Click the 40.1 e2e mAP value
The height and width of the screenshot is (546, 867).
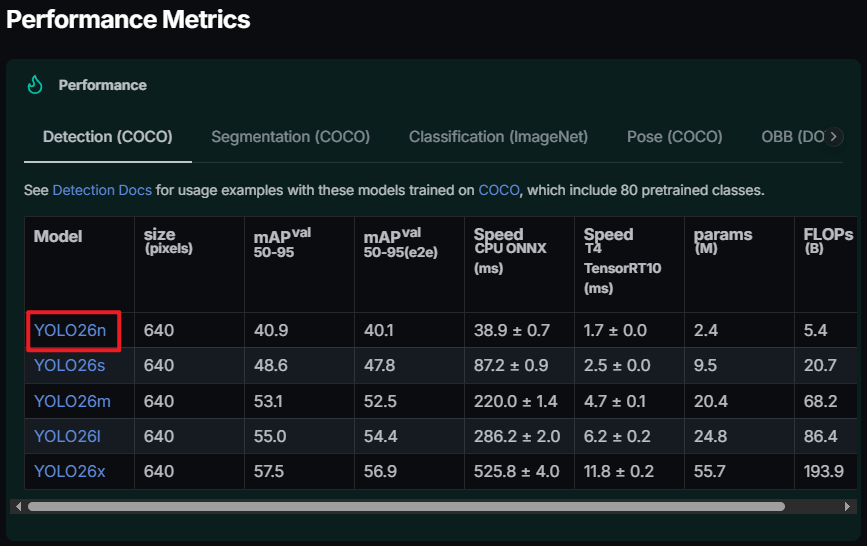pyautogui.click(x=379, y=330)
